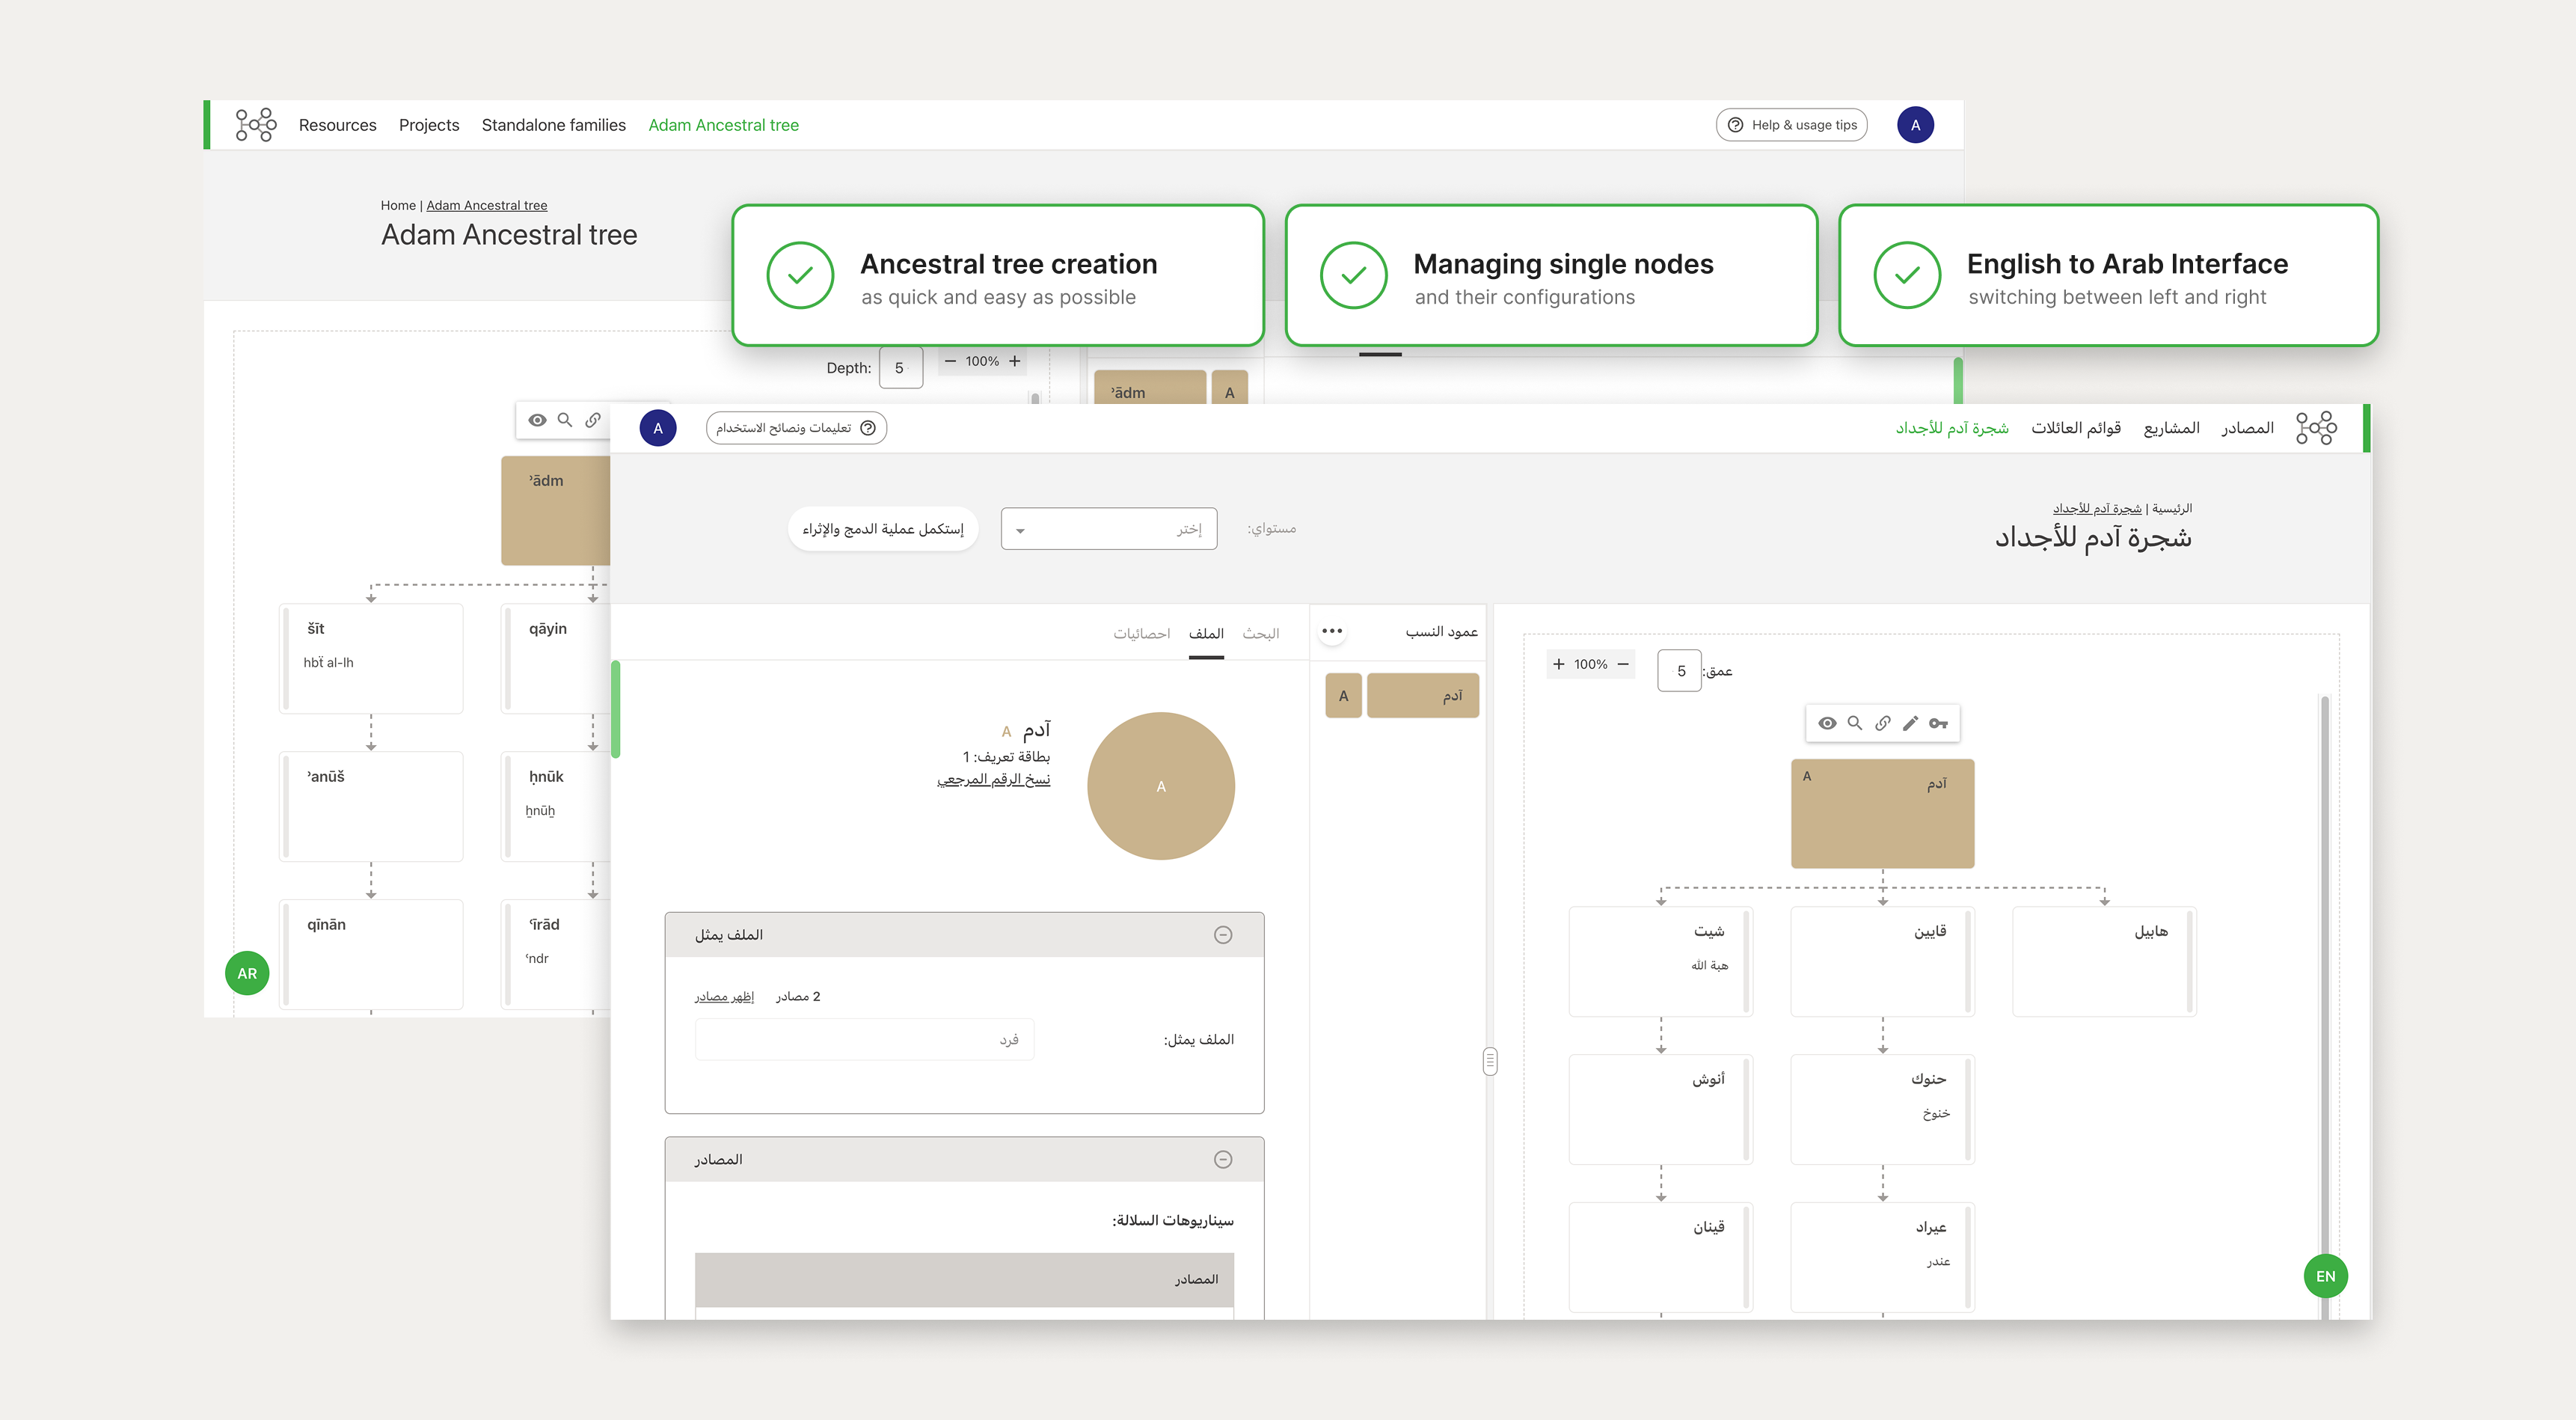Click the magnifier icon in Arabic node toolbar
The width and height of the screenshot is (2576, 1420).
click(x=1855, y=723)
